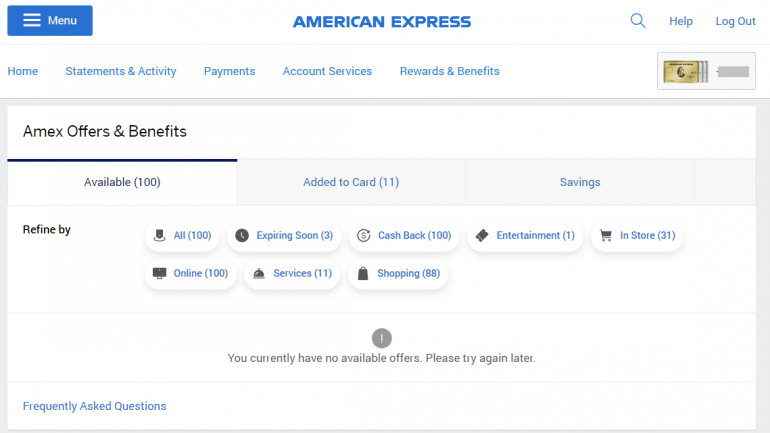Click the In Store cart icon
The image size is (770, 433).
(x=605, y=236)
